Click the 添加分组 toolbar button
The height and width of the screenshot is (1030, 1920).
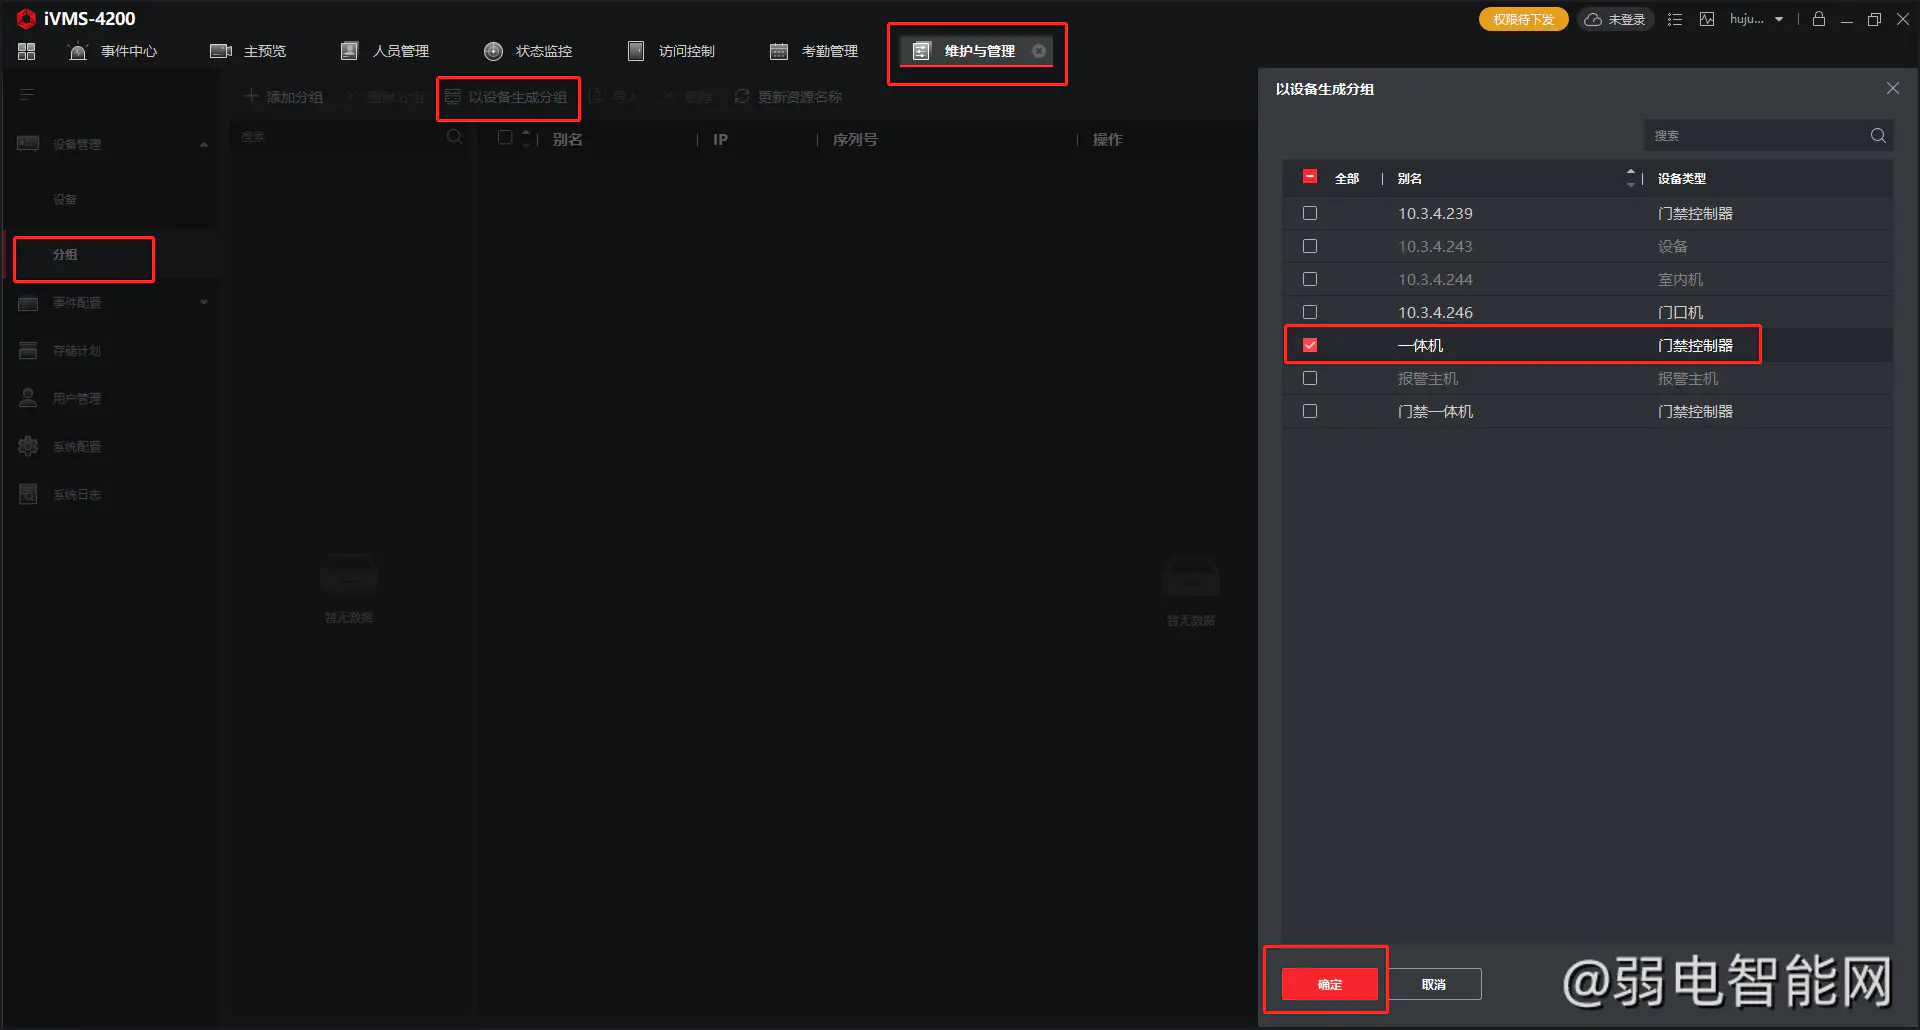(x=284, y=97)
